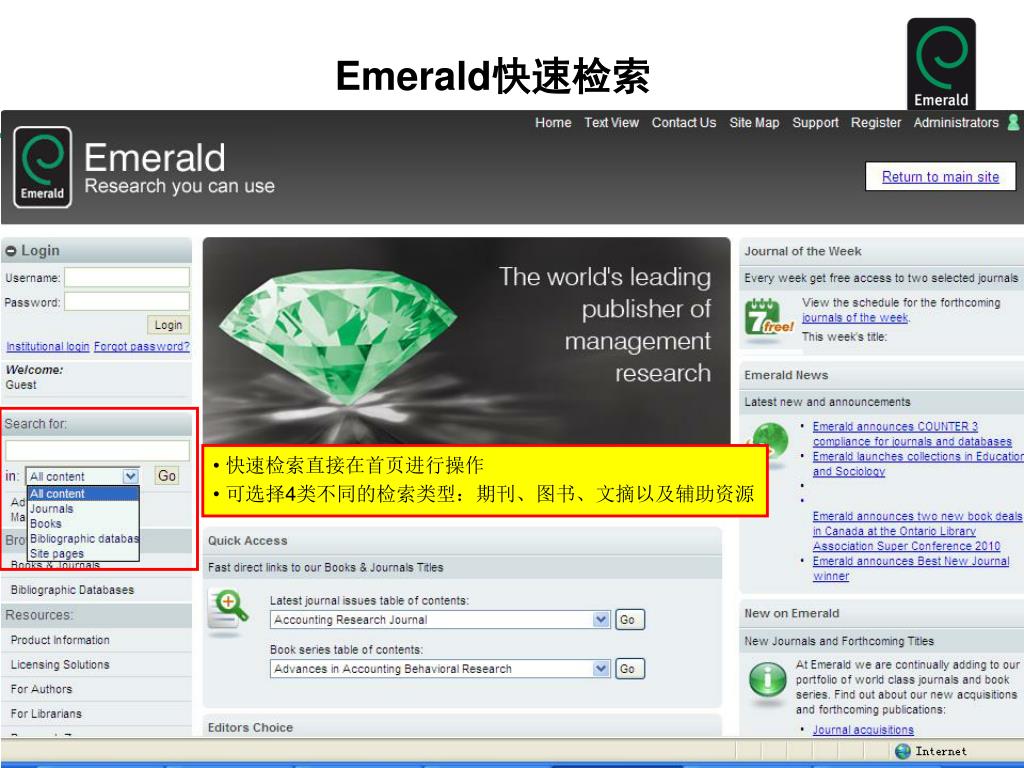Click the Editors Choice heading
1024x768 pixels.
(x=250, y=728)
